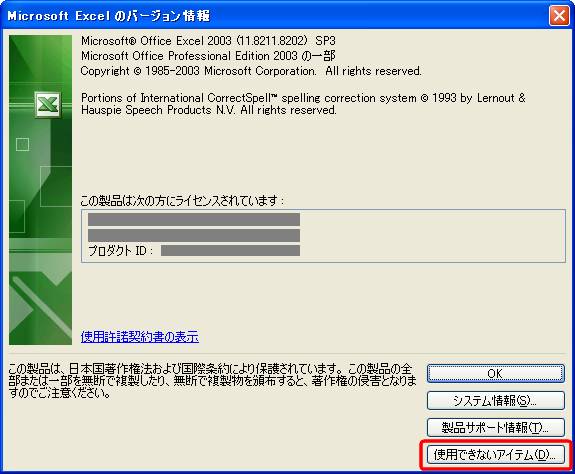Select the second redacted licensee bar
The height and width of the screenshot is (474, 575).
[194, 235]
